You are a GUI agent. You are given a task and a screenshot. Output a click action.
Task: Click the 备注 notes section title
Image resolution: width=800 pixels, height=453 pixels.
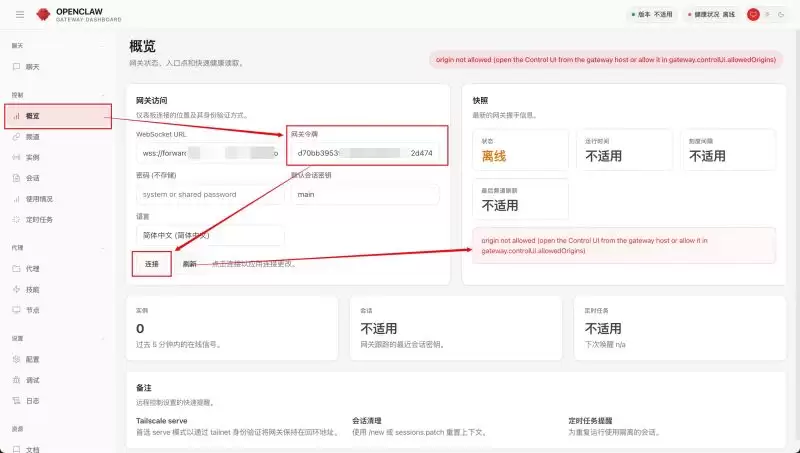(144, 388)
